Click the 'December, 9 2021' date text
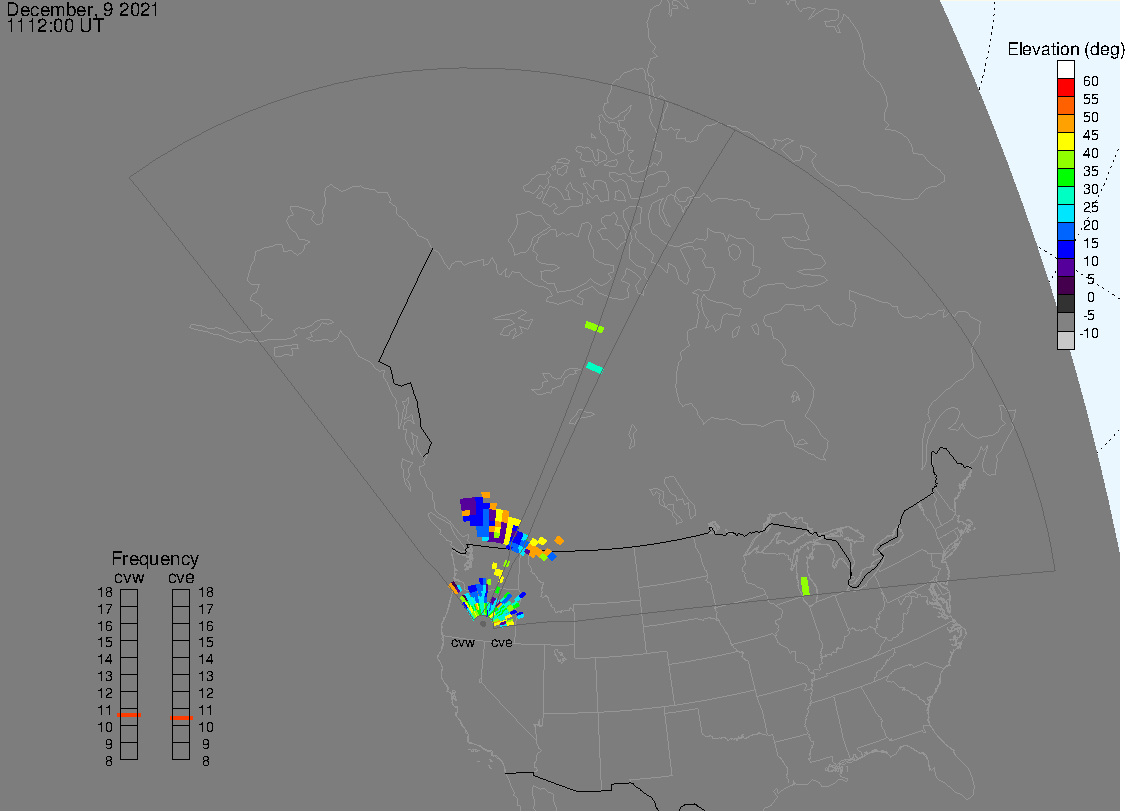The width and height of the screenshot is (1125, 811). (x=83, y=9)
